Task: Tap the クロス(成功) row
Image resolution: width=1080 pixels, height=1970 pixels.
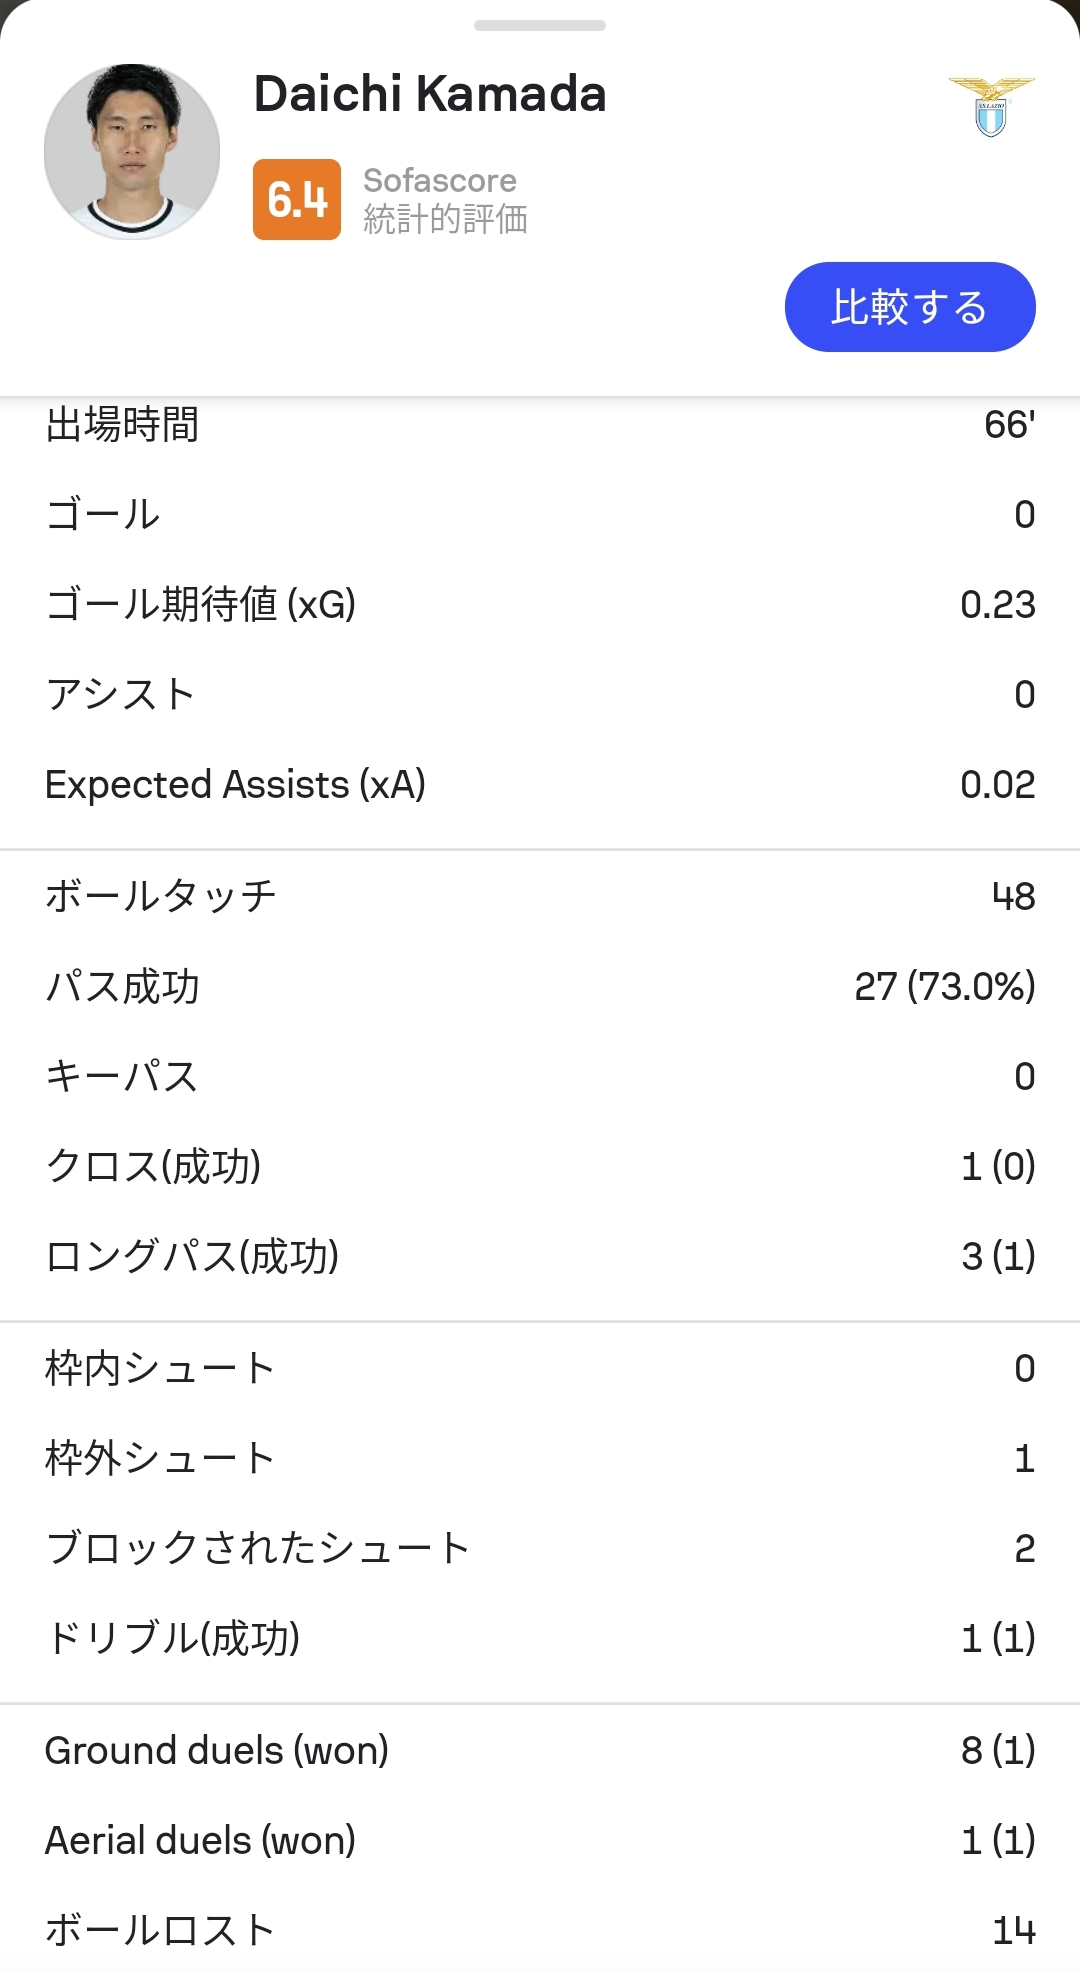Action: 540,1166
